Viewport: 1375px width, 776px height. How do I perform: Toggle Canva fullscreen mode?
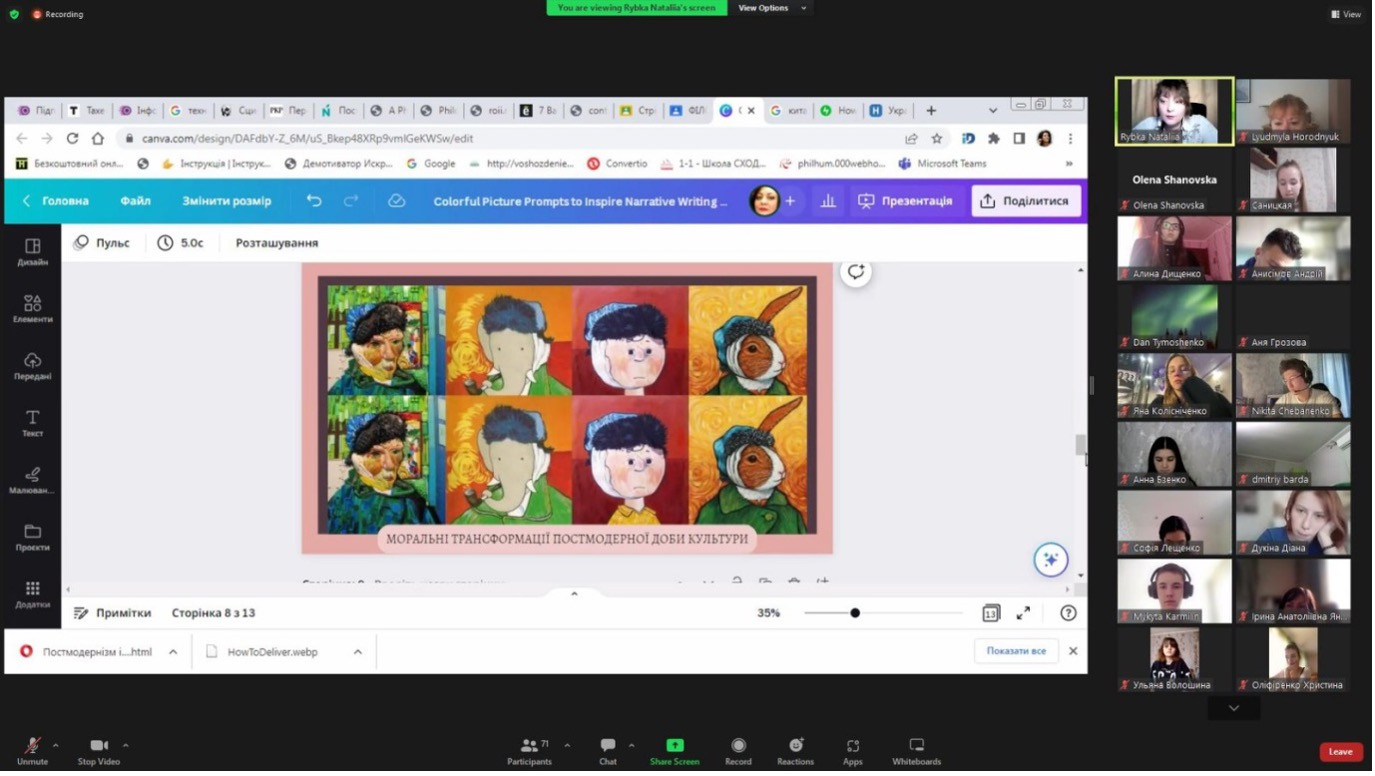[x=1023, y=613]
